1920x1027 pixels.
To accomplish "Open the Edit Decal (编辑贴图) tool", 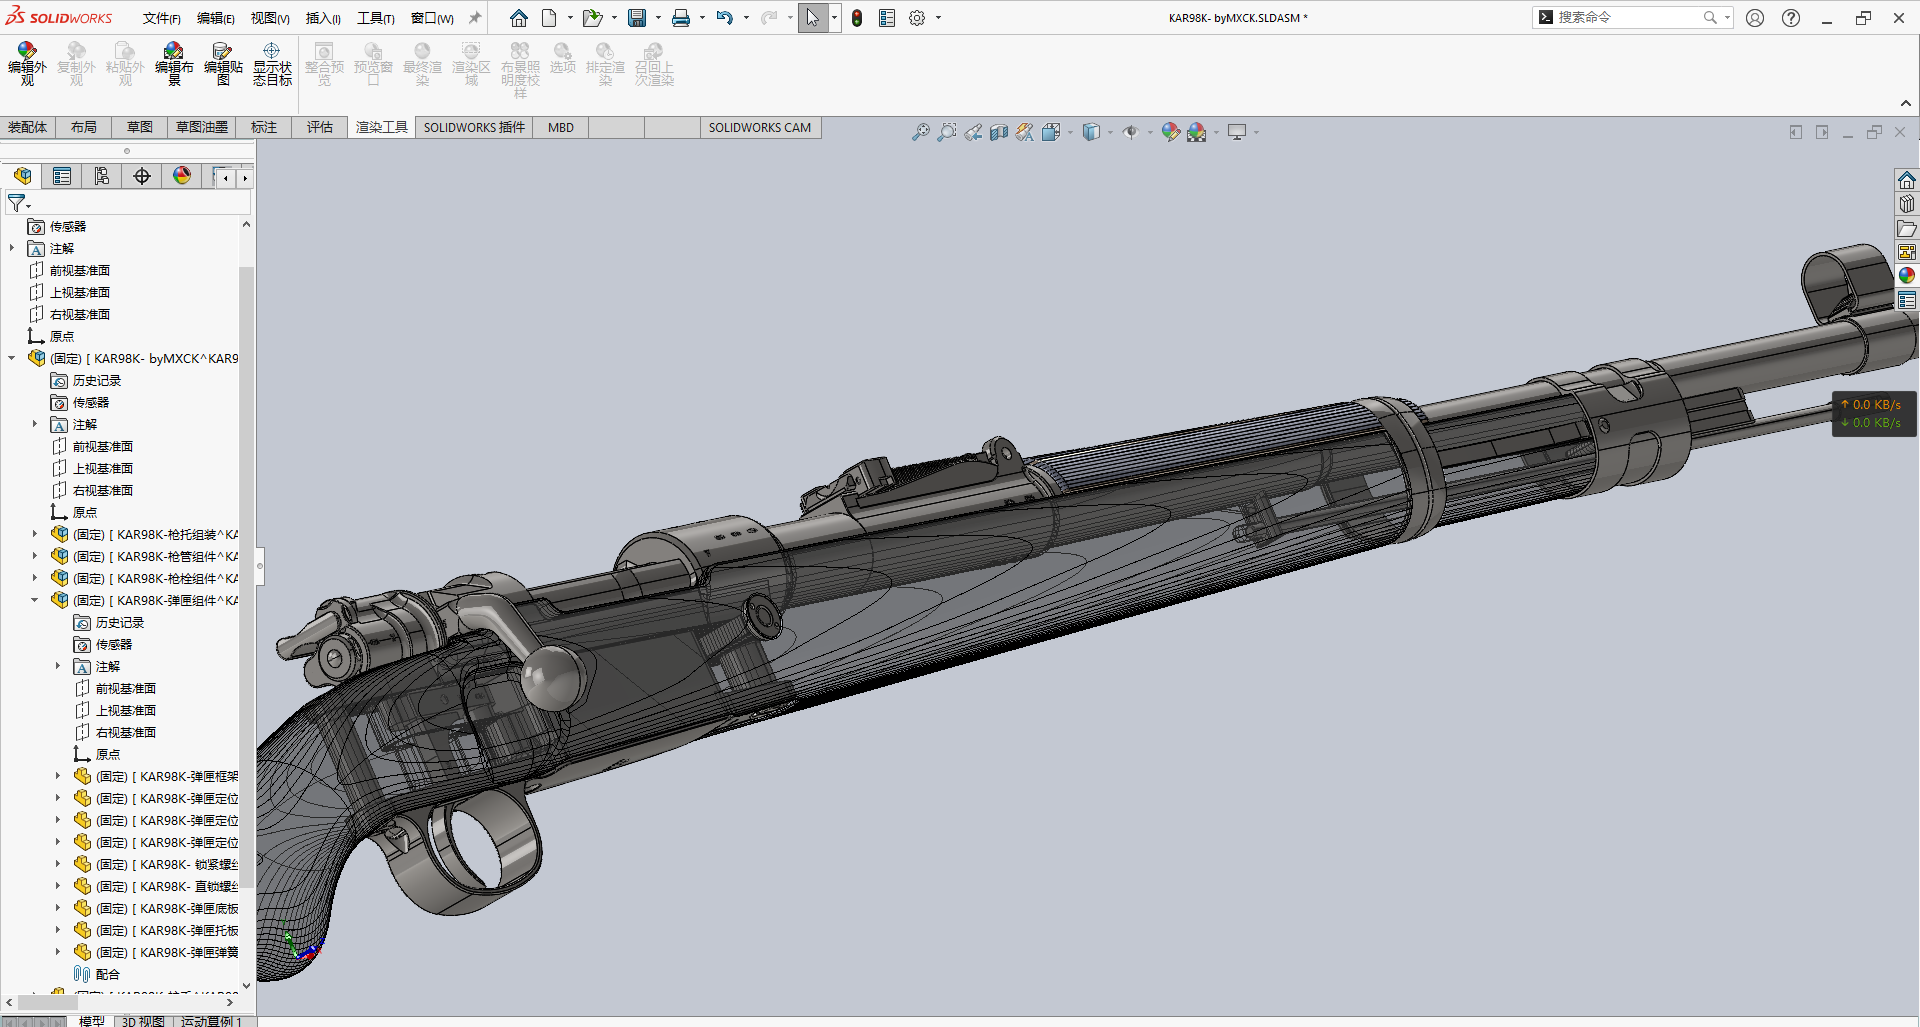I will (223, 64).
